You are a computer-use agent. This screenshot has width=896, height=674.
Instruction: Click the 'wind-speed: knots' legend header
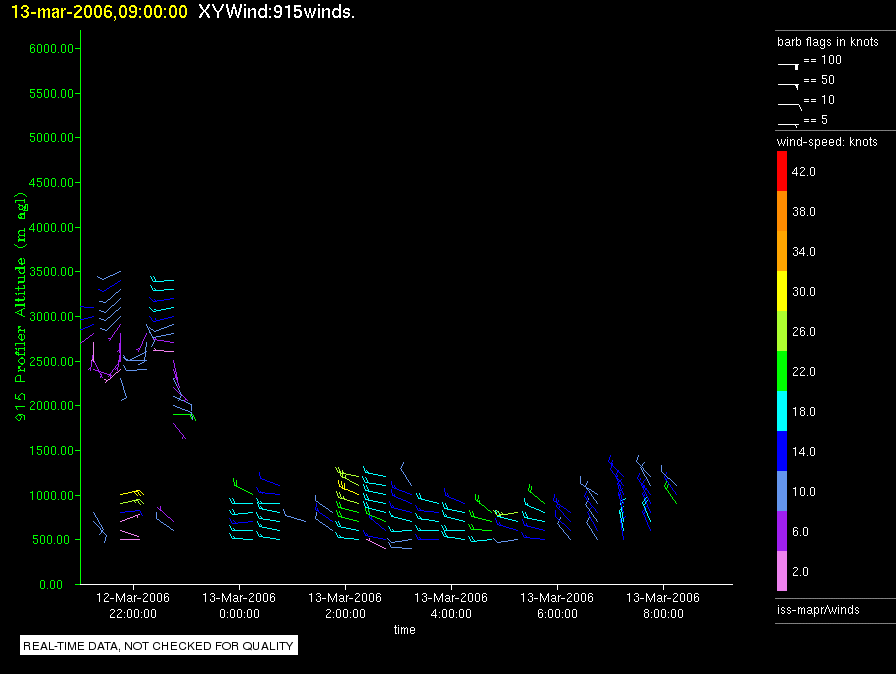(827, 142)
